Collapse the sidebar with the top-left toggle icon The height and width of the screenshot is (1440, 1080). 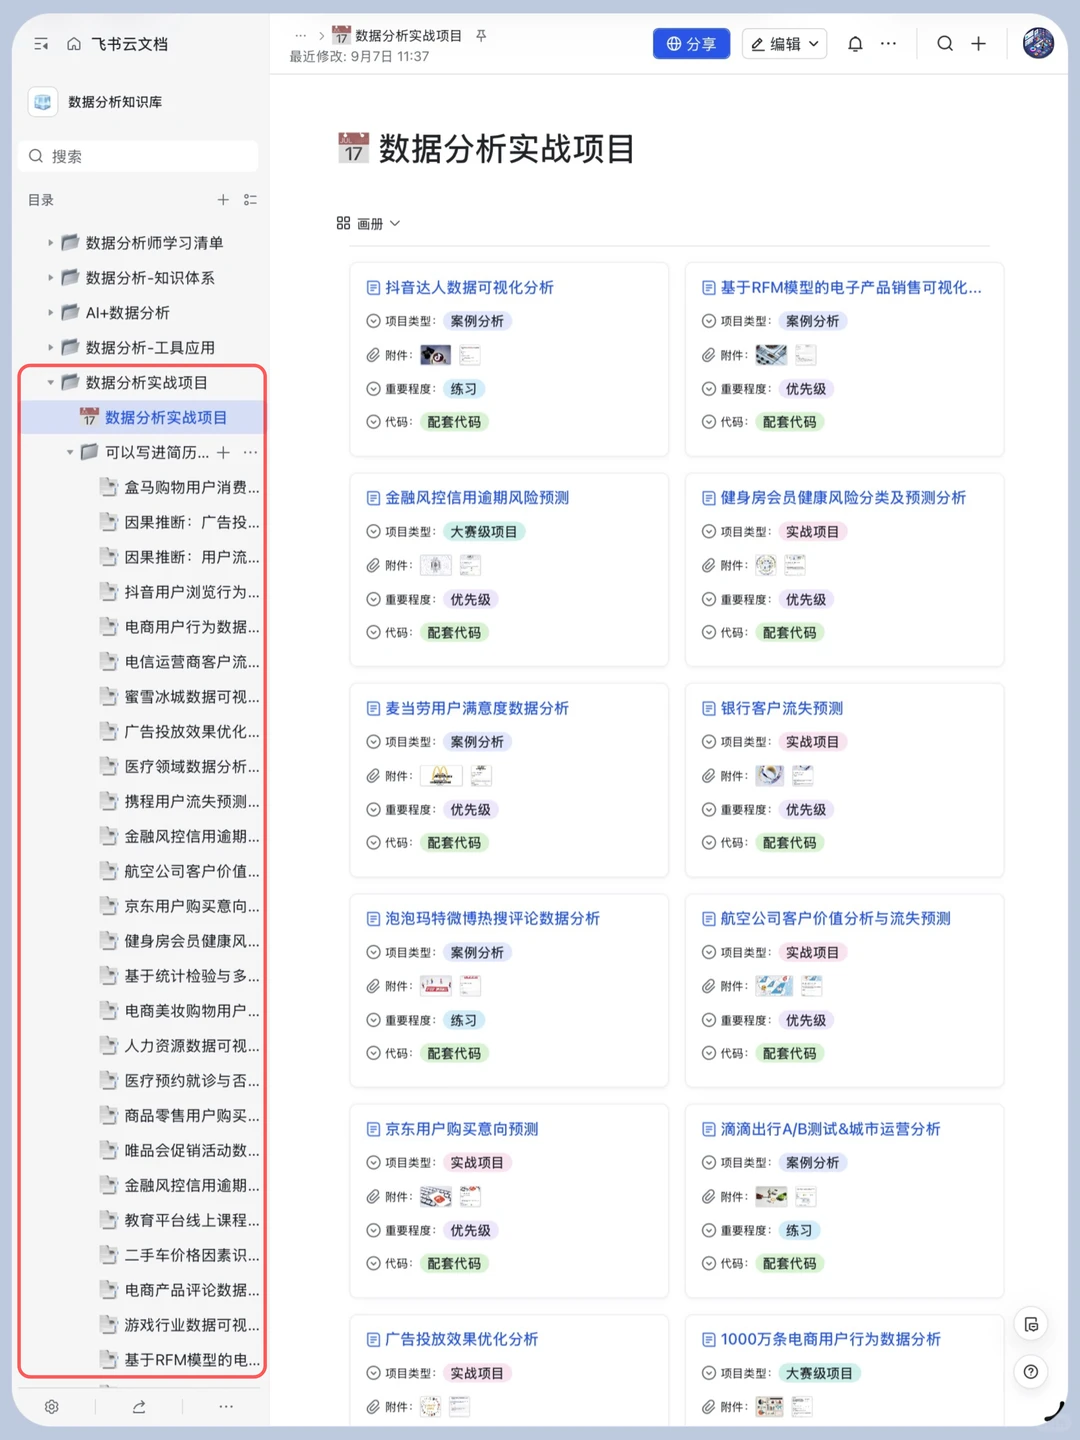point(41,44)
